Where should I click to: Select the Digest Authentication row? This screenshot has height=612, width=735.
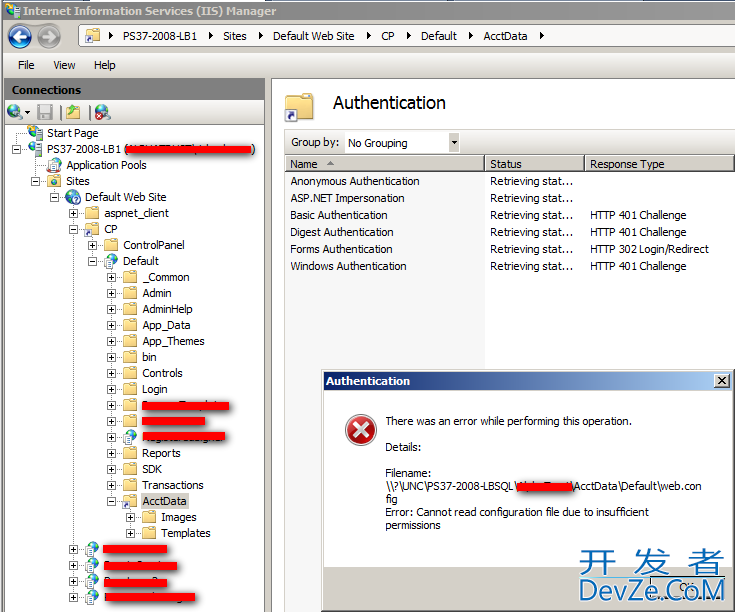tap(510, 232)
